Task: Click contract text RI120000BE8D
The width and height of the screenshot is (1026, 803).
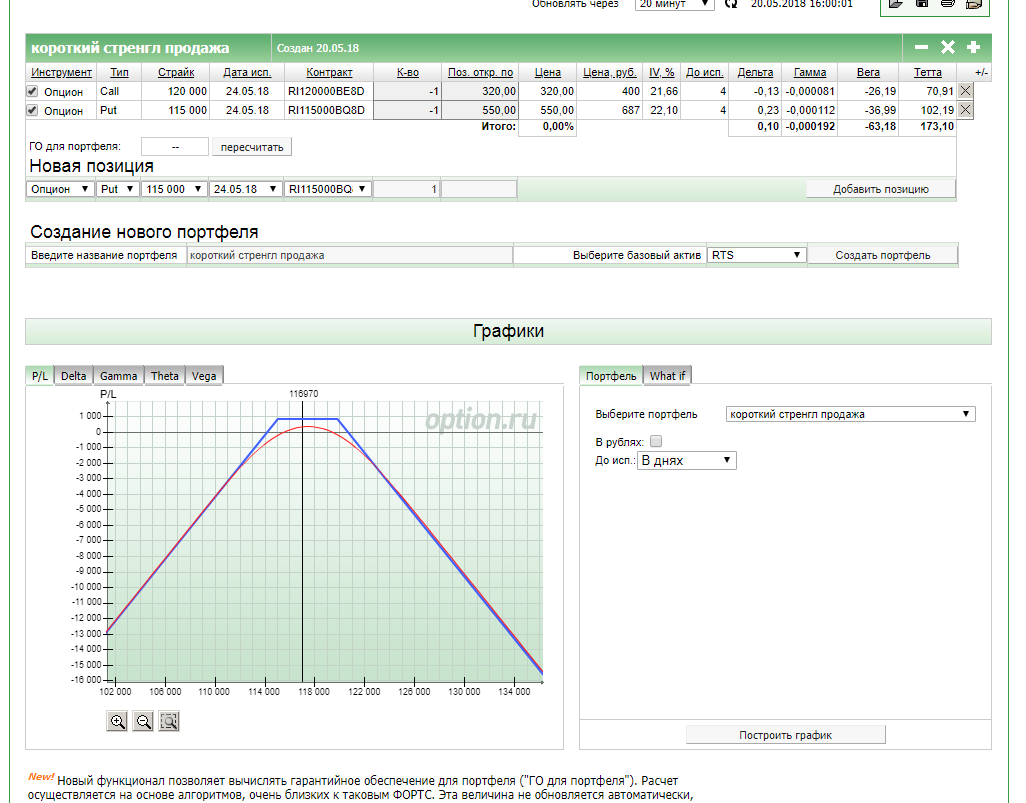Action: 326,91
